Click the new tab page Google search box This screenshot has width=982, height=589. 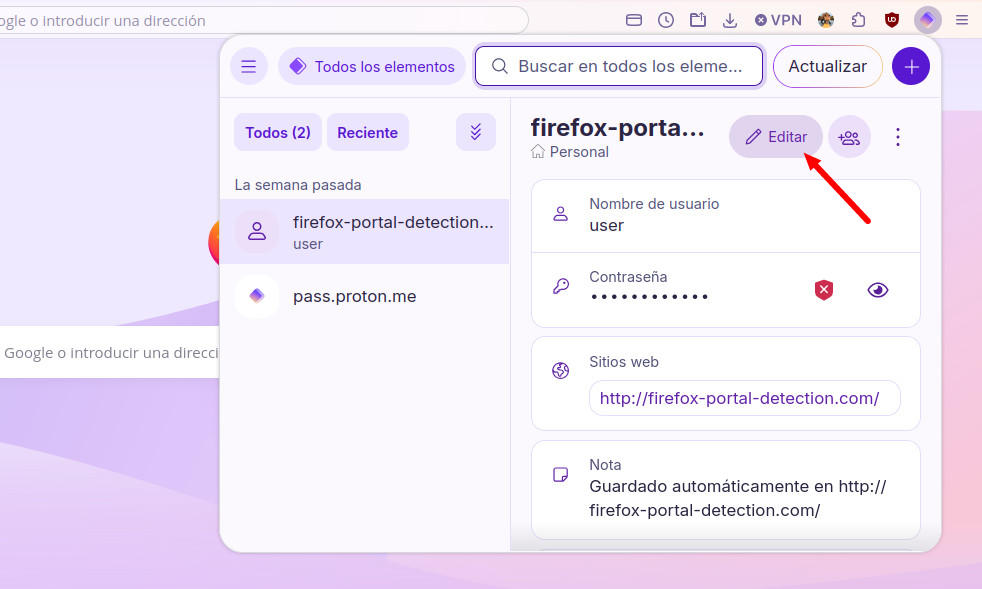click(110, 352)
